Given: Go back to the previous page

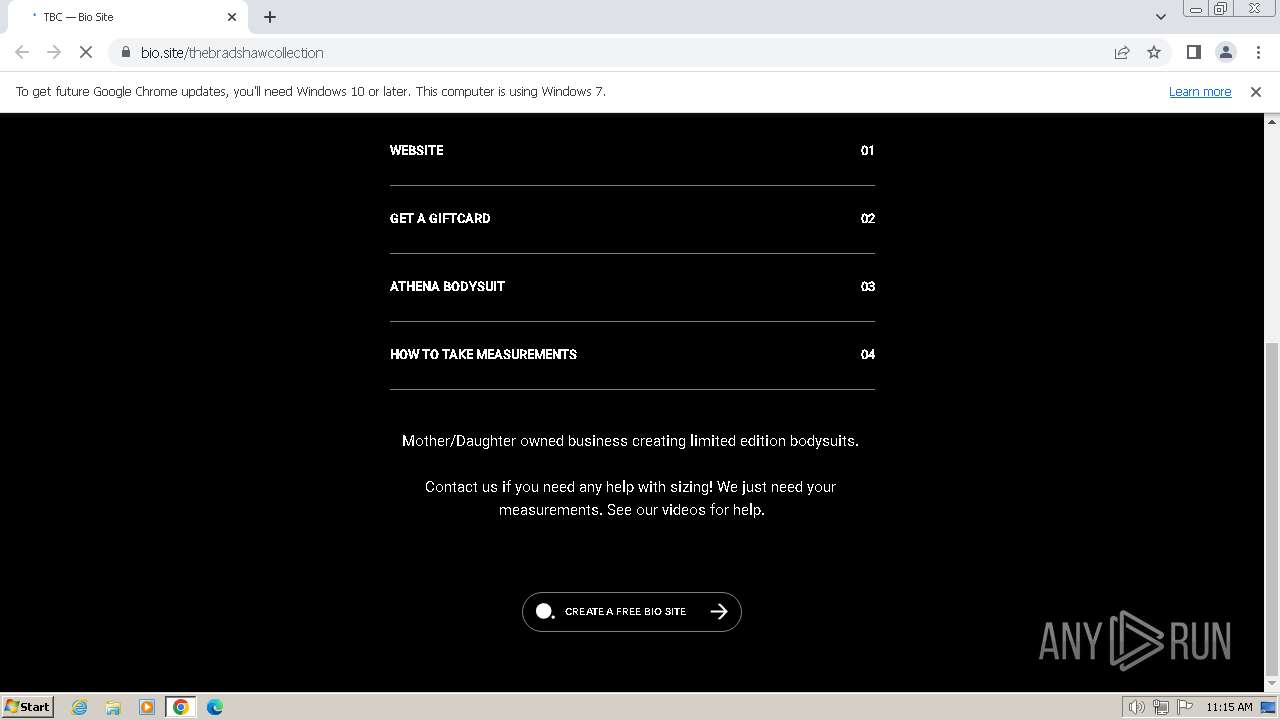Looking at the screenshot, I should (x=22, y=52).
